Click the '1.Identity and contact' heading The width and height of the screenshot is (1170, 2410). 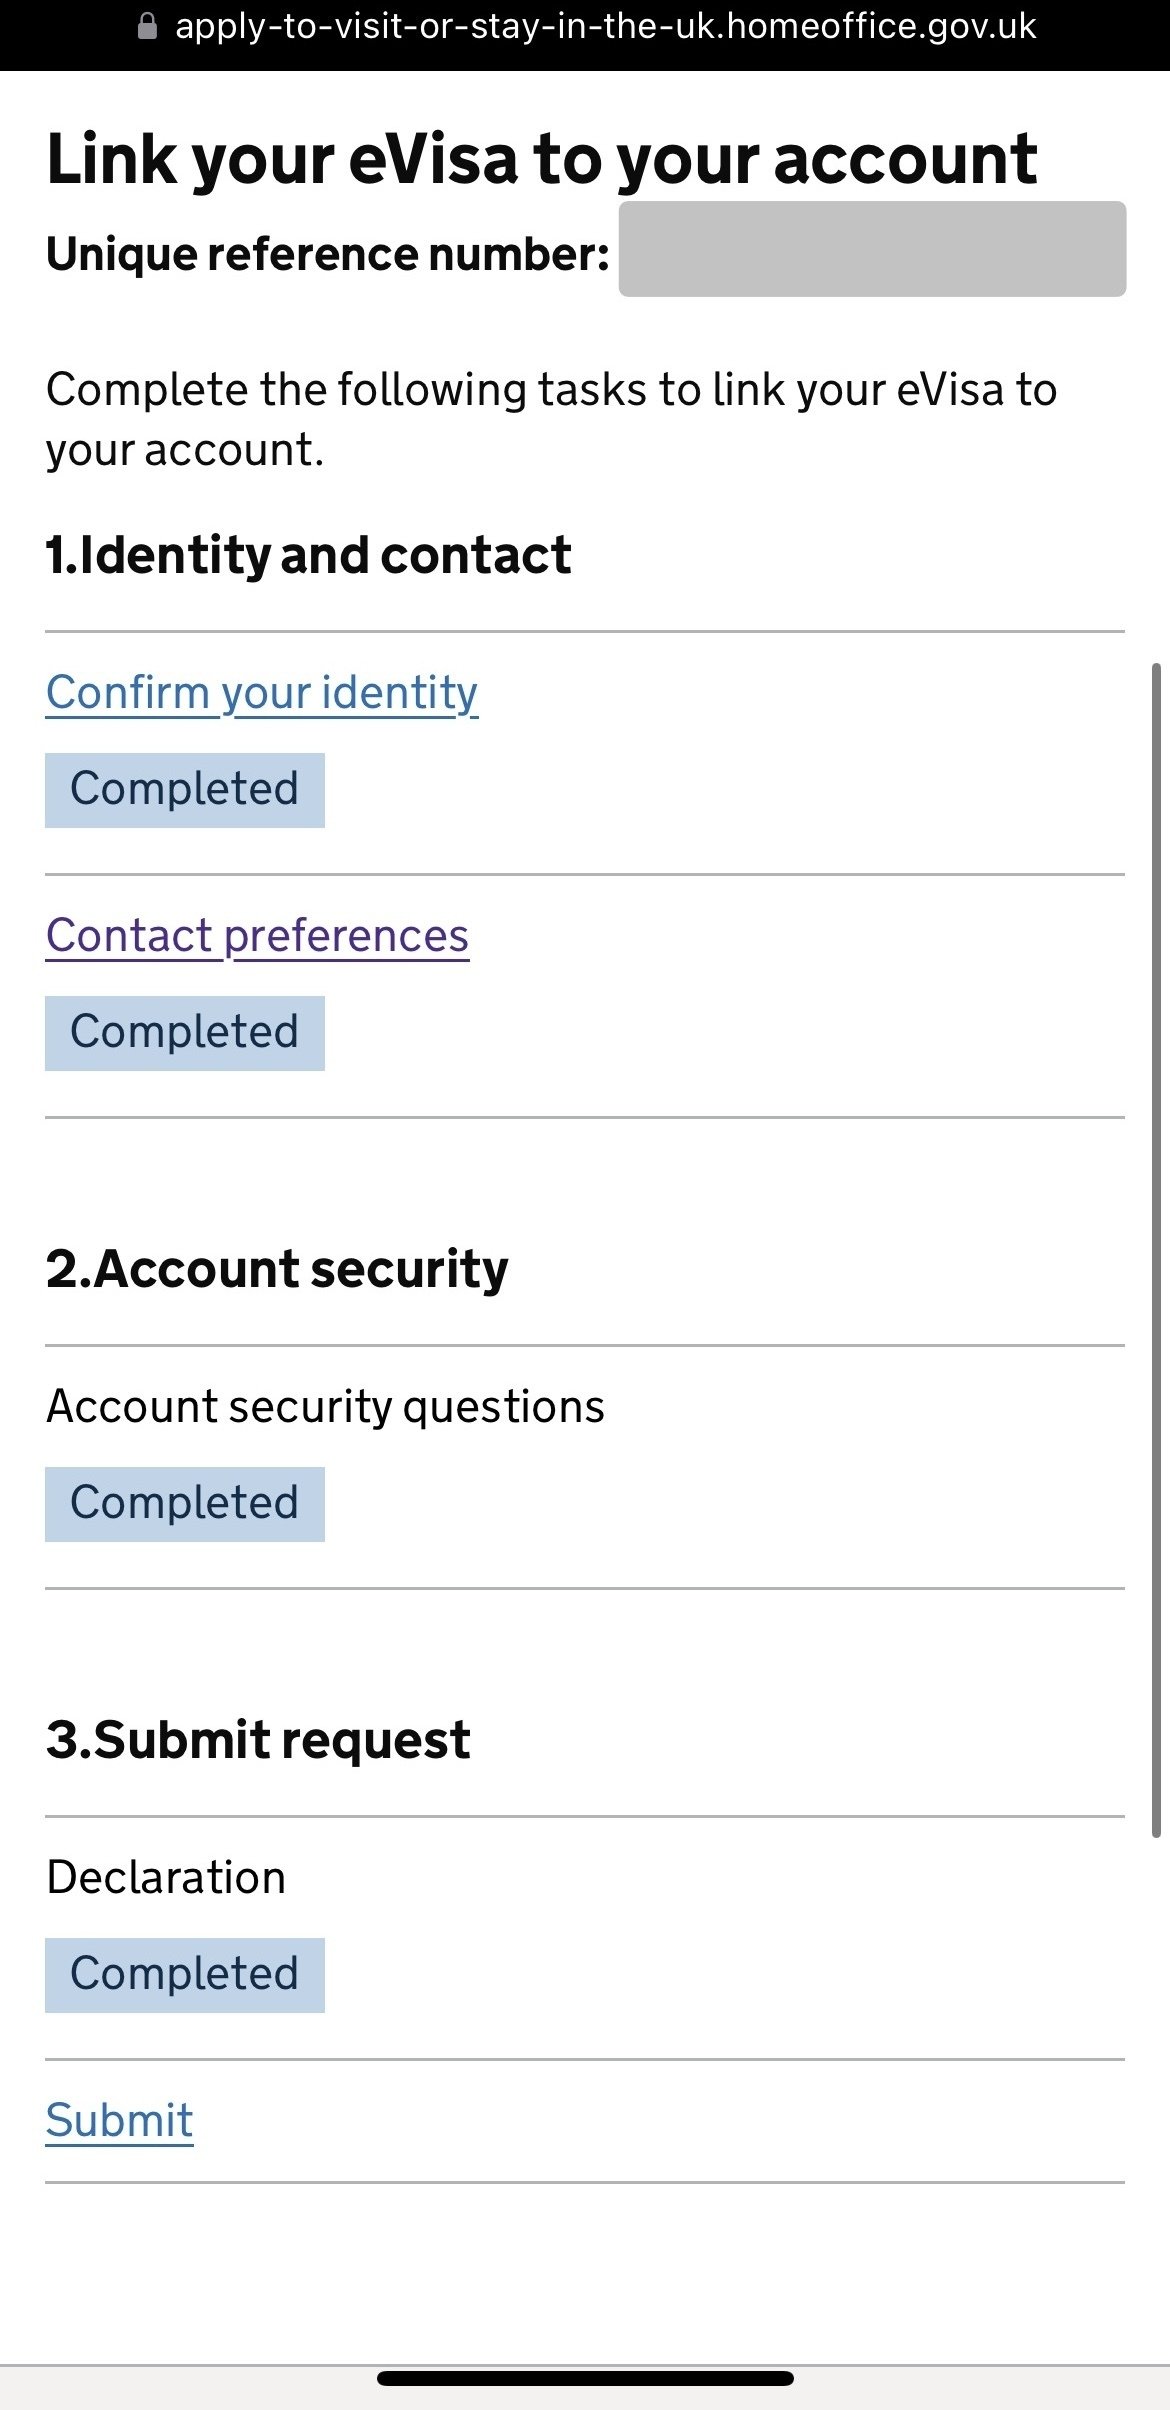pos(308,555)
